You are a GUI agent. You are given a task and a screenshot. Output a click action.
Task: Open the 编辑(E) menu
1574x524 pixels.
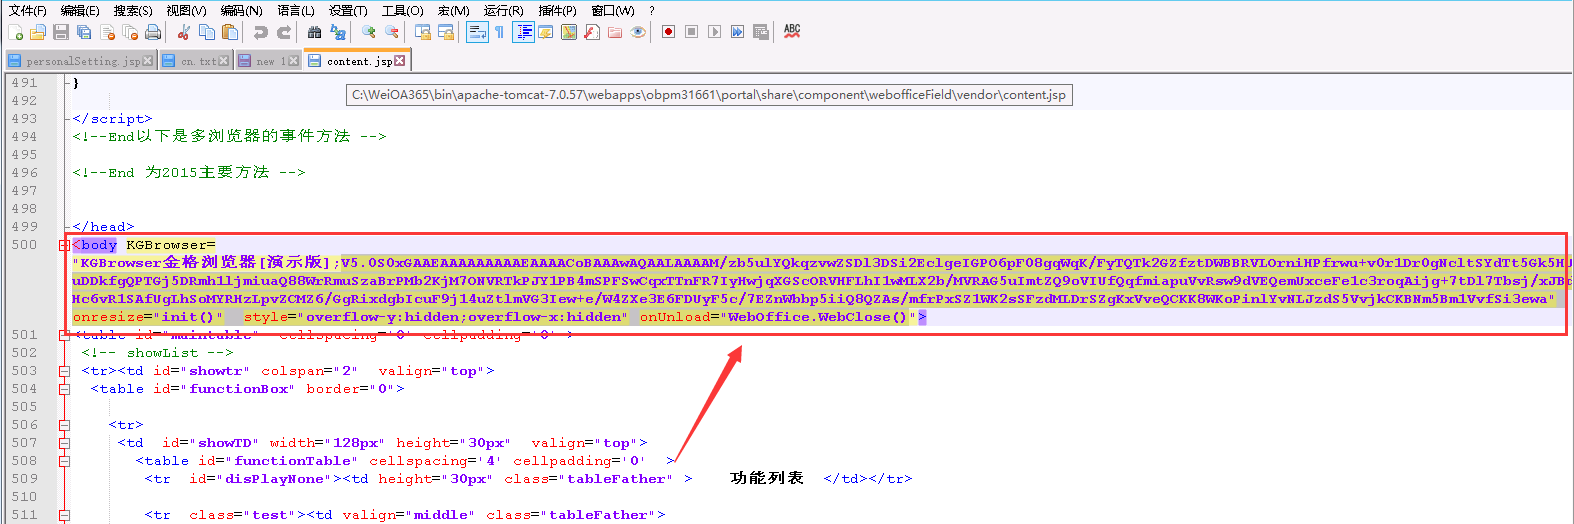(x=80, y=10)
